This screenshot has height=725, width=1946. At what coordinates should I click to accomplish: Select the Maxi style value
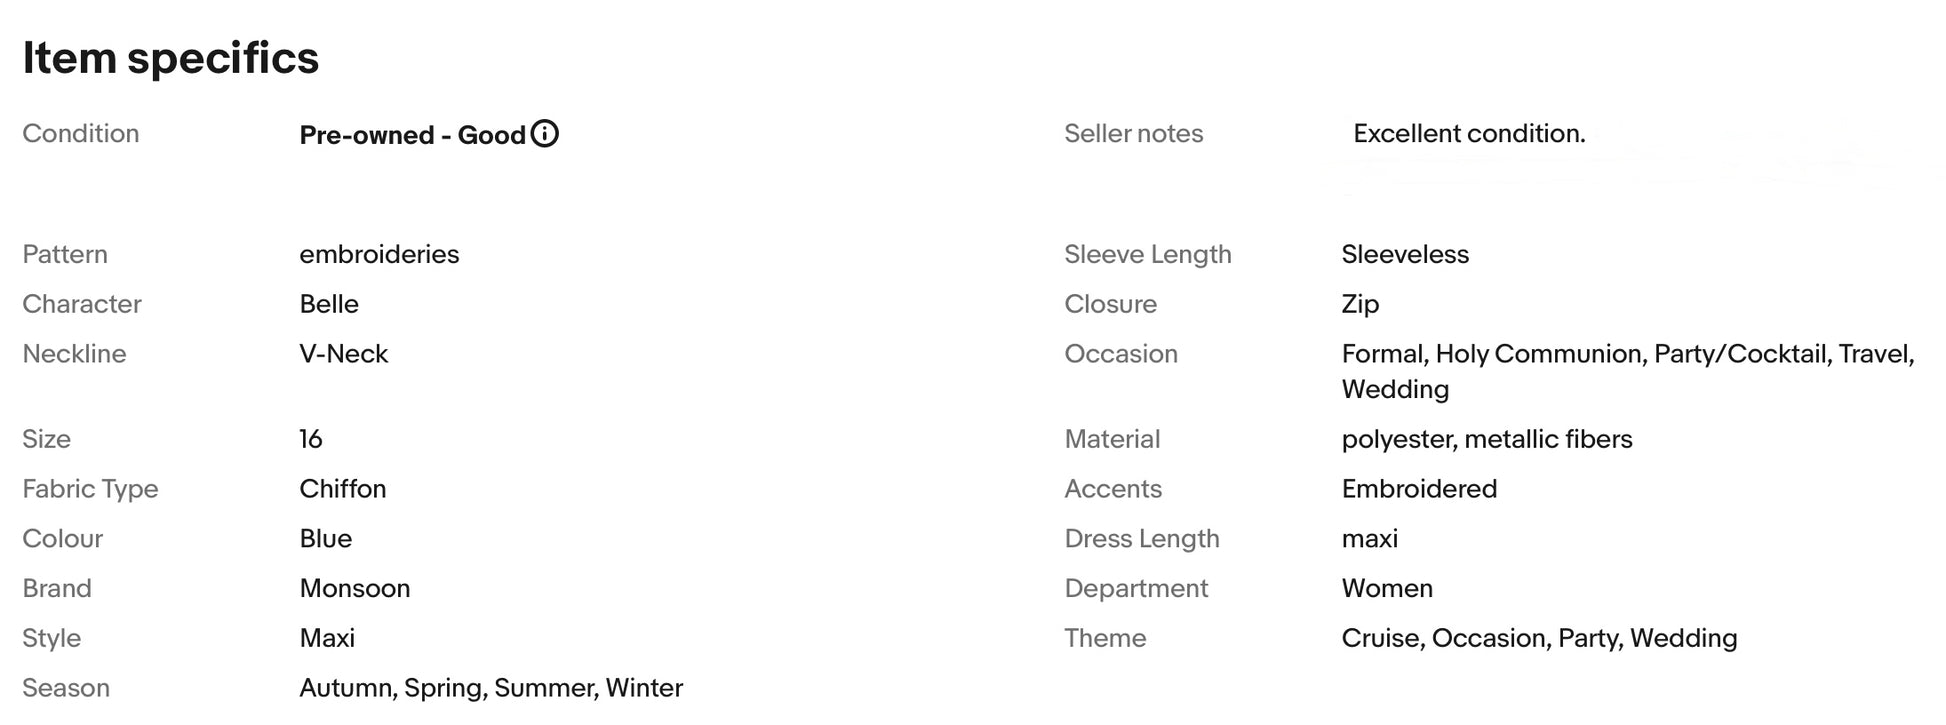pyautogui.click(x=327, y=638)
